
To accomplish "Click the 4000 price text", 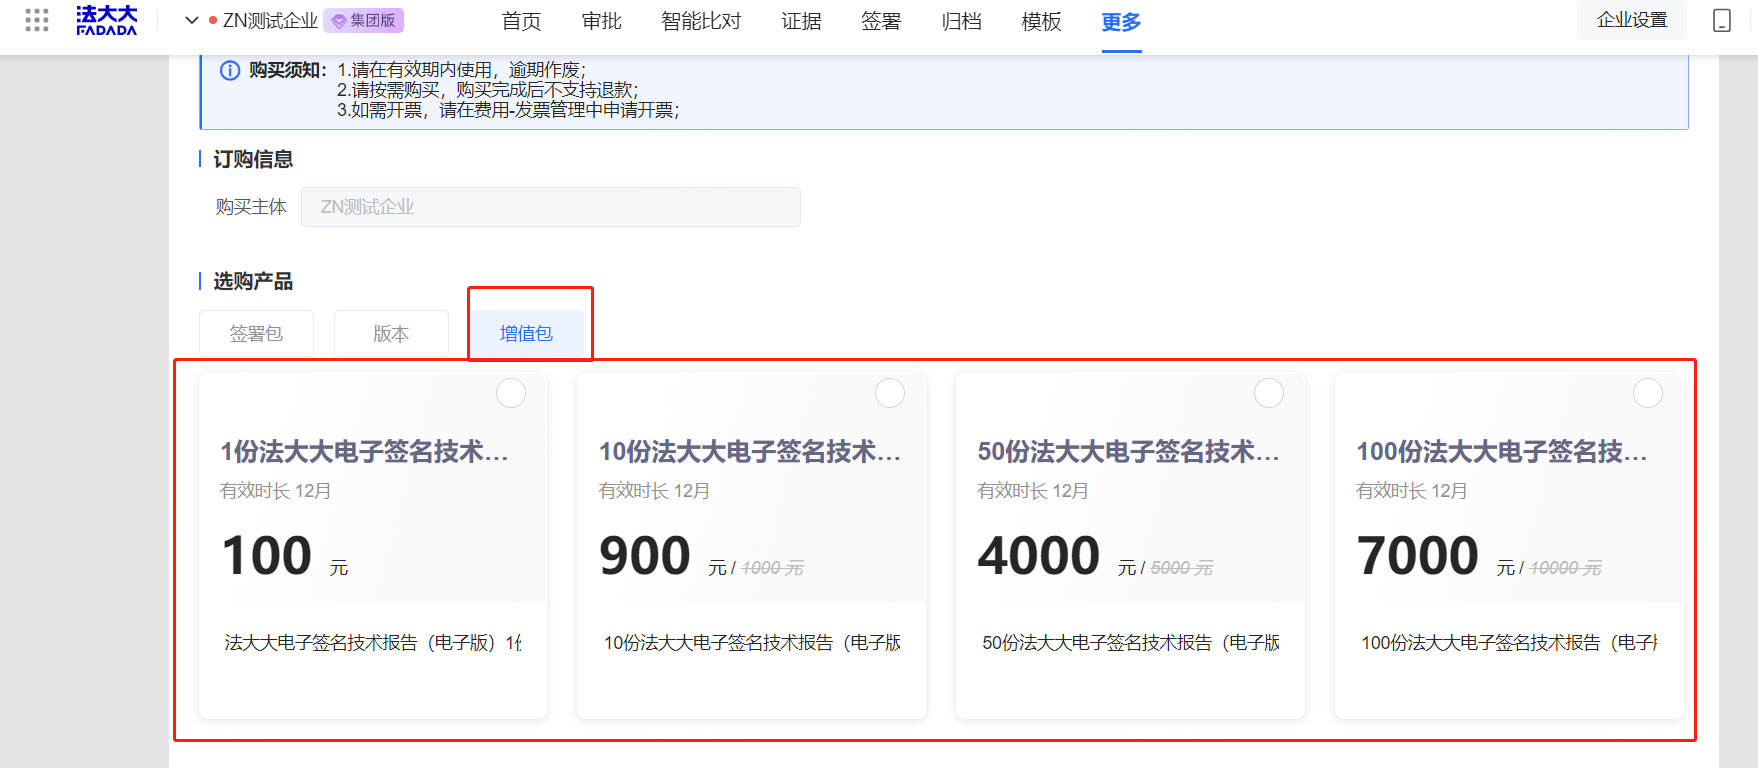I will (1039, 556).
